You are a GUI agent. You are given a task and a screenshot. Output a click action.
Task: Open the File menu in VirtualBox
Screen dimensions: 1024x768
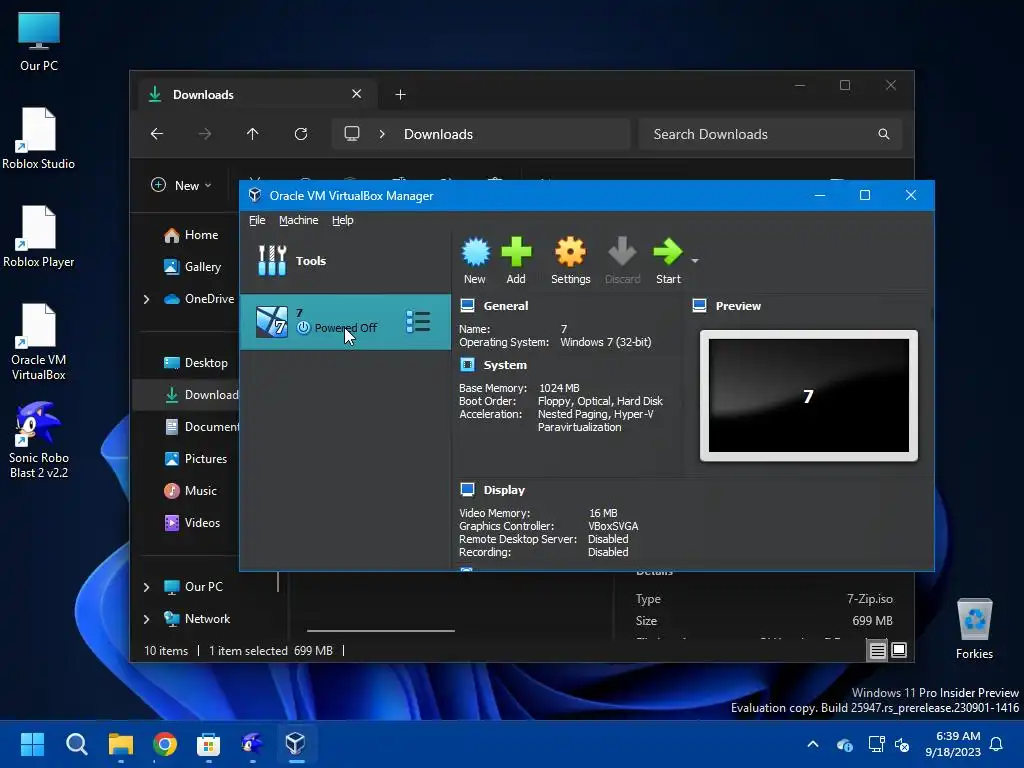pos(257,220)
